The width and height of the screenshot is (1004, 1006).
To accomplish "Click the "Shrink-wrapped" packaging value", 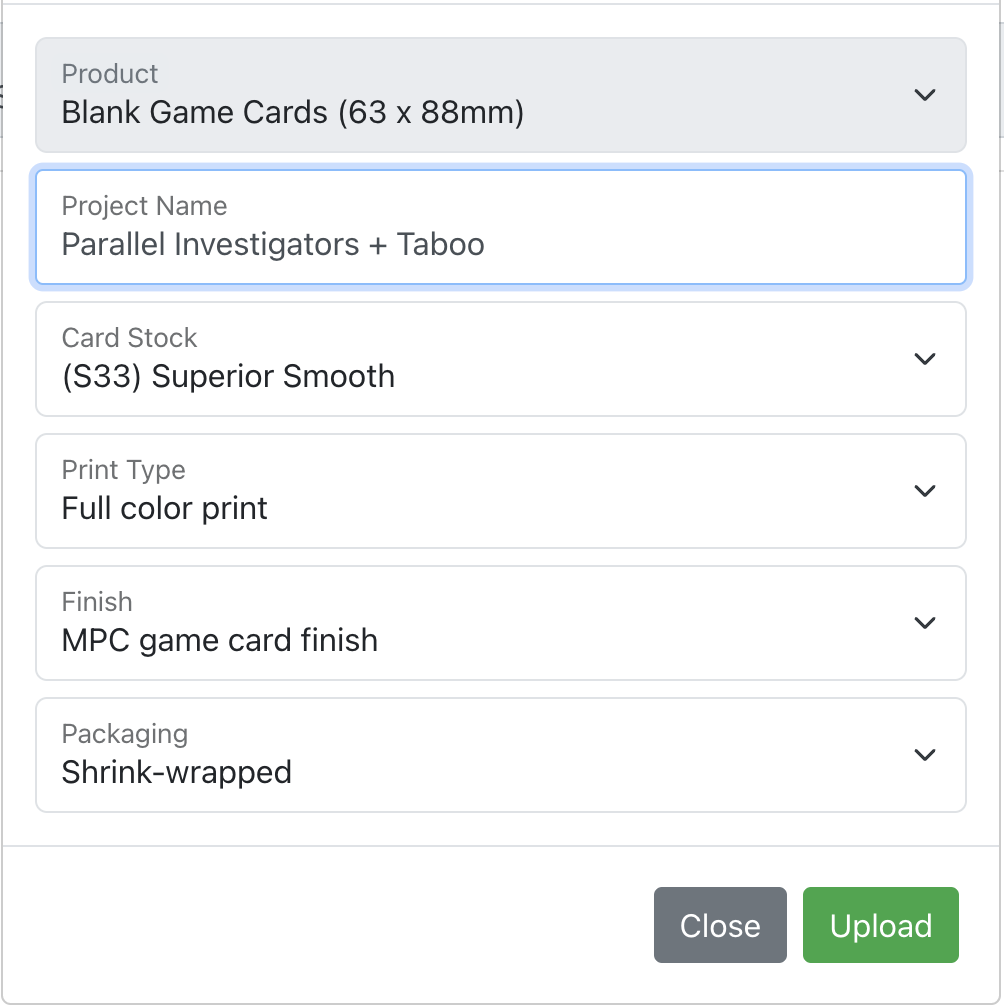I will 177,773.
